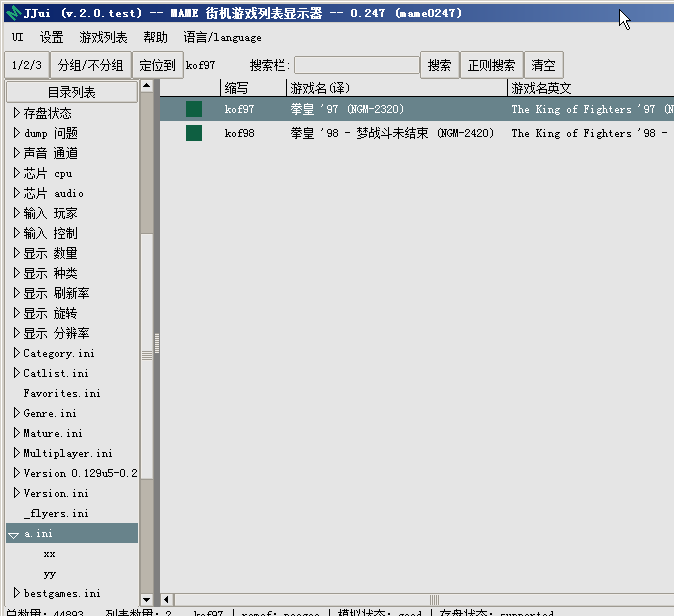Viewport: 674px width, 616px height.
Task: Select the kof98 game row
Action: click(x=417, y=133)
